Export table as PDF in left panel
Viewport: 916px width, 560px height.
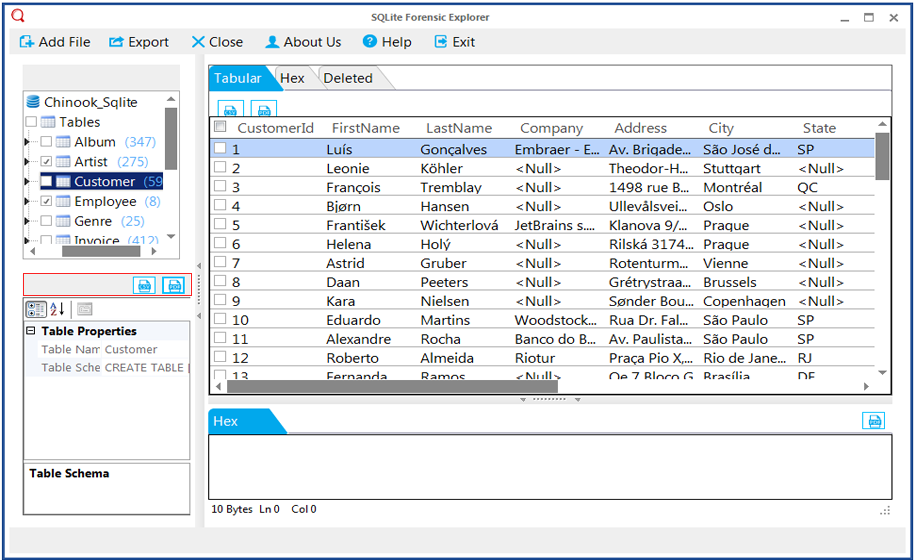[x=174, y=286]
